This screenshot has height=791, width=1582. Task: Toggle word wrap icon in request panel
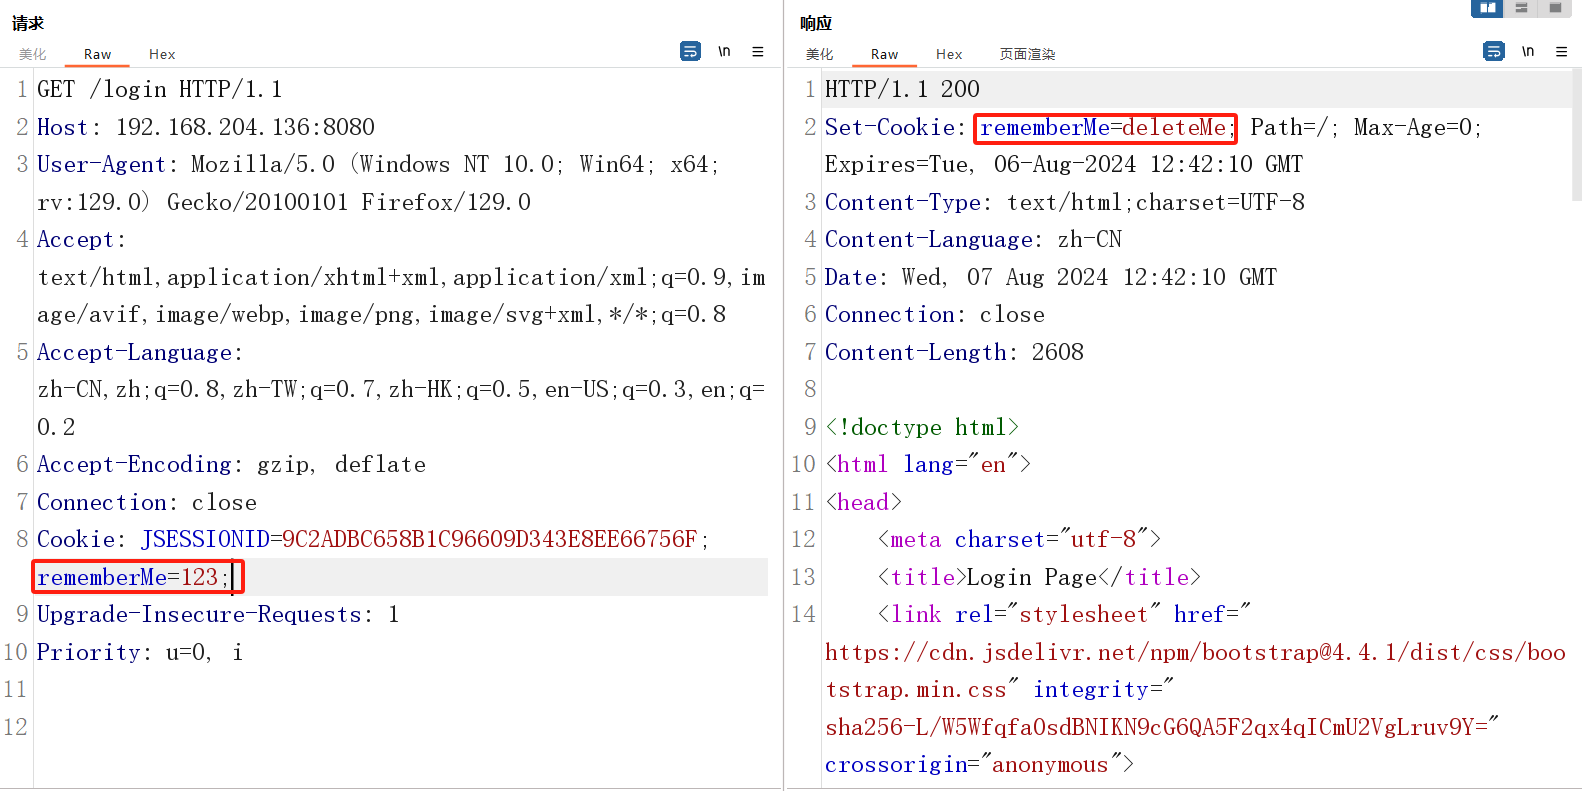coord(690,51)
